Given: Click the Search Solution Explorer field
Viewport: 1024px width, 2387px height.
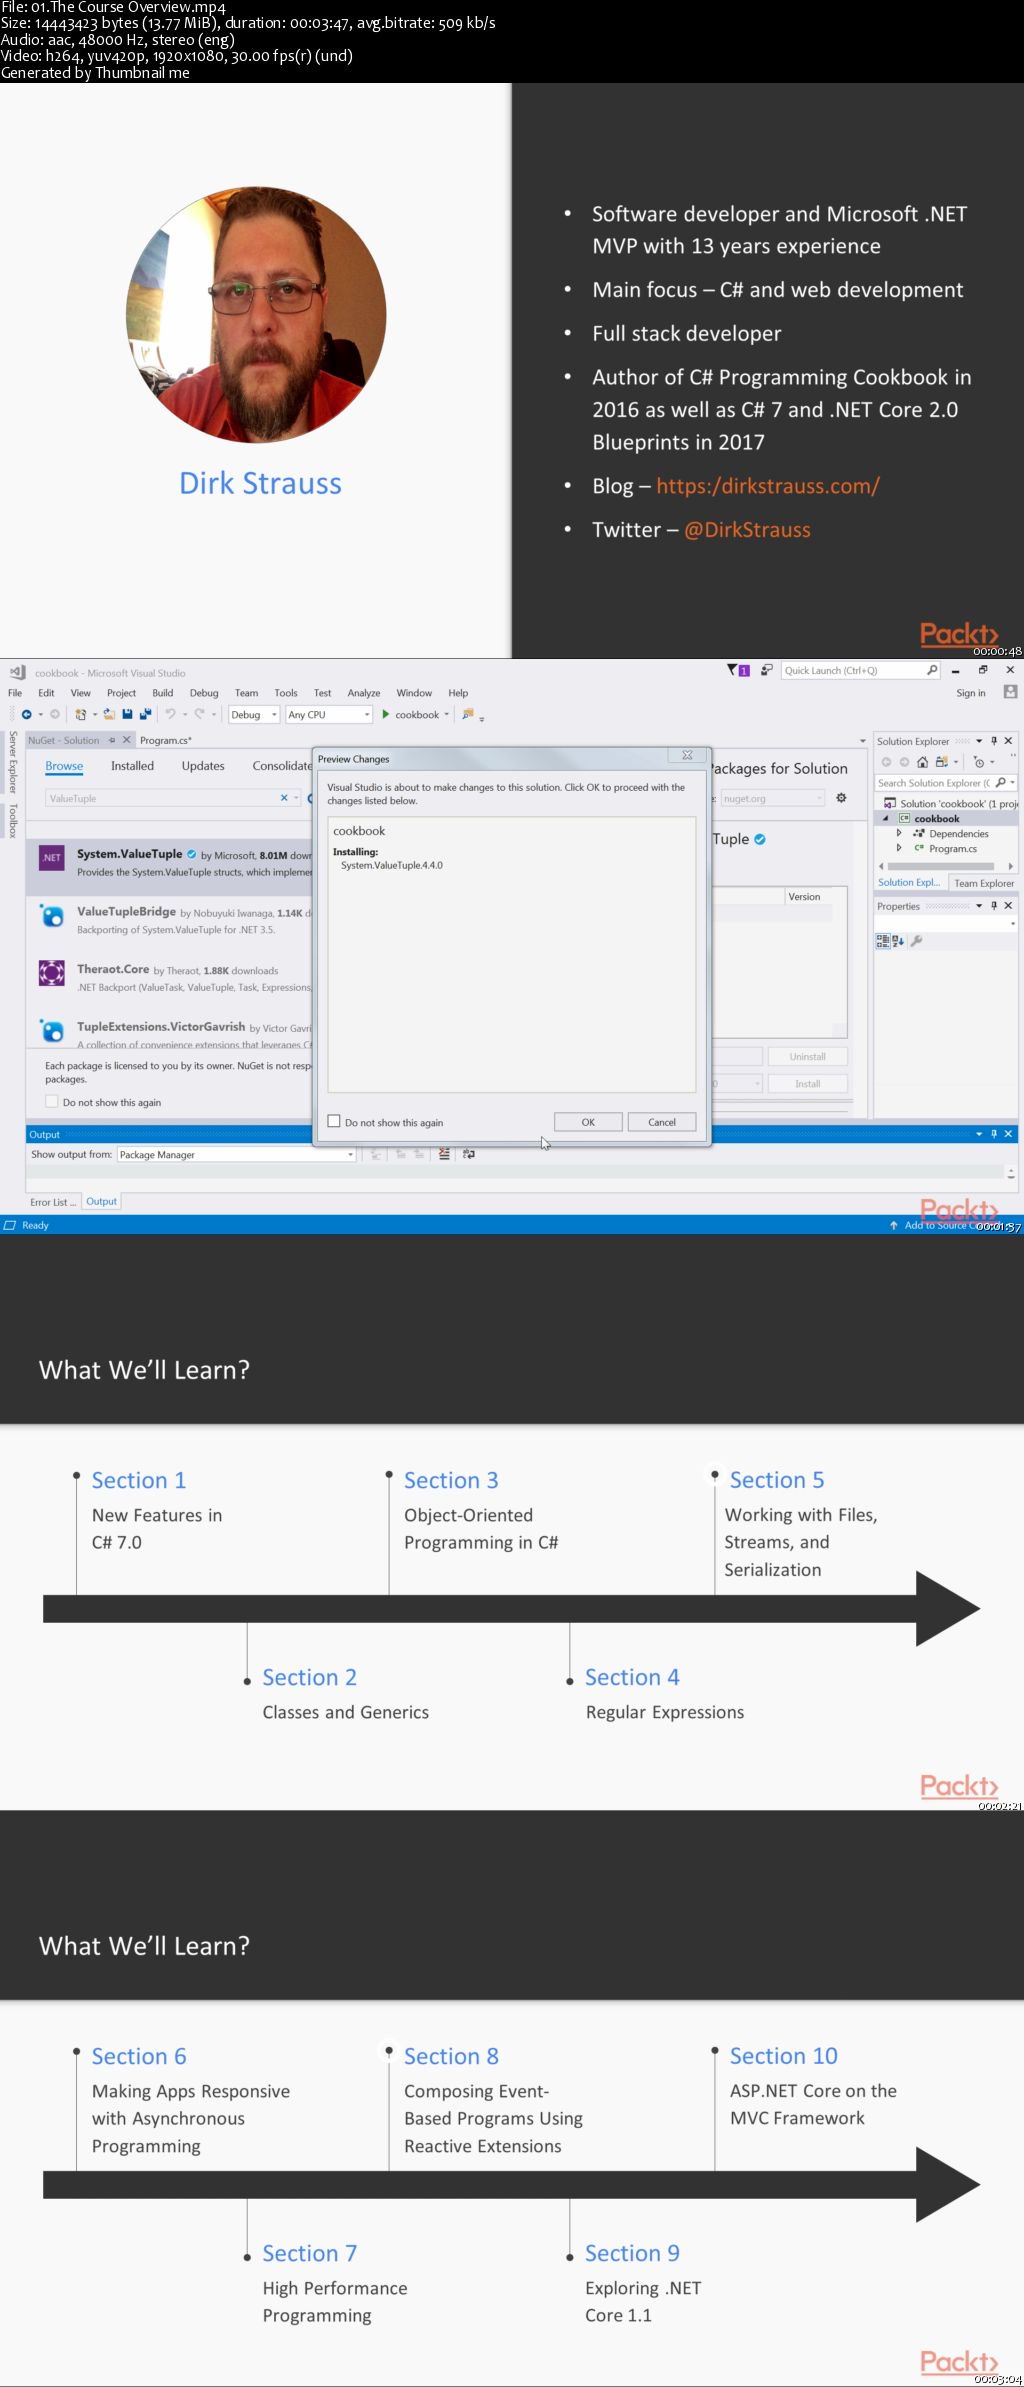Looking at the screenshot, I should click(946, 783).
